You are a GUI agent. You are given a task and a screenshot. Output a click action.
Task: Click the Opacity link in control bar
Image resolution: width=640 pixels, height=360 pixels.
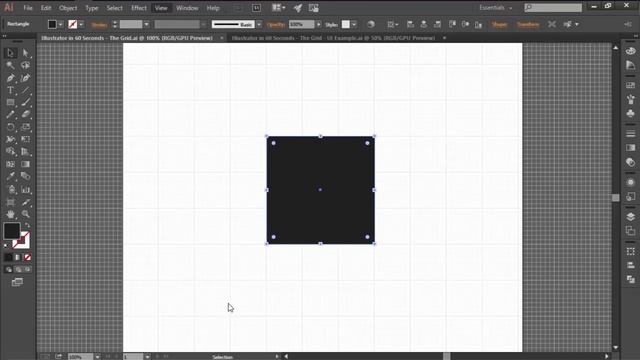[276, 24]
